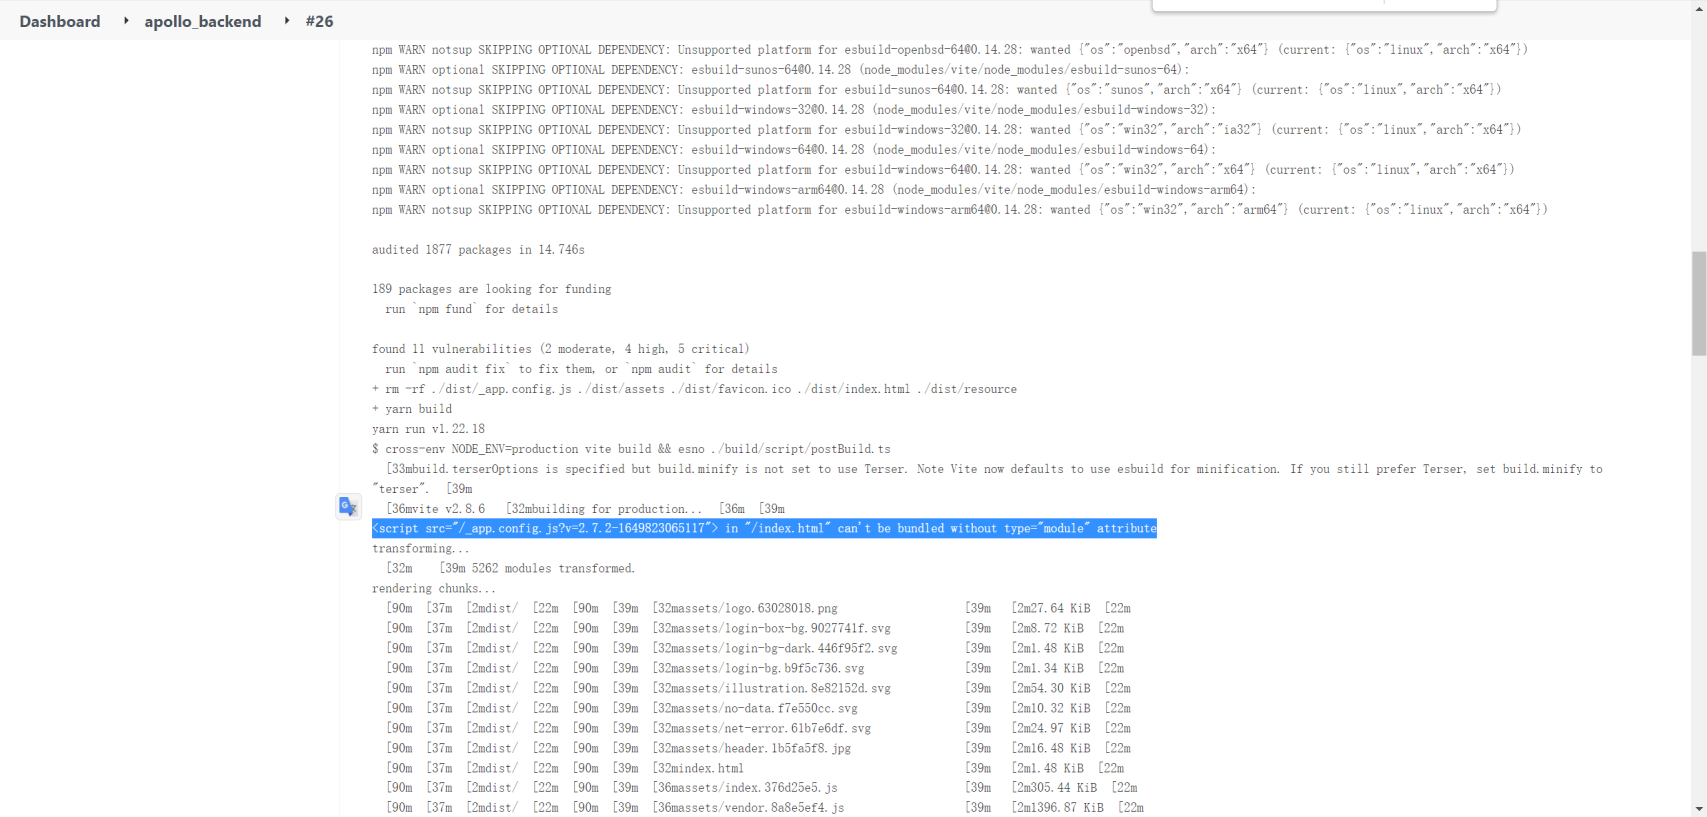This screenshot has height=817, width=1707.
Task: Click the 'vite v2.8.6 building for production' line
Action: tap(585, 508)
